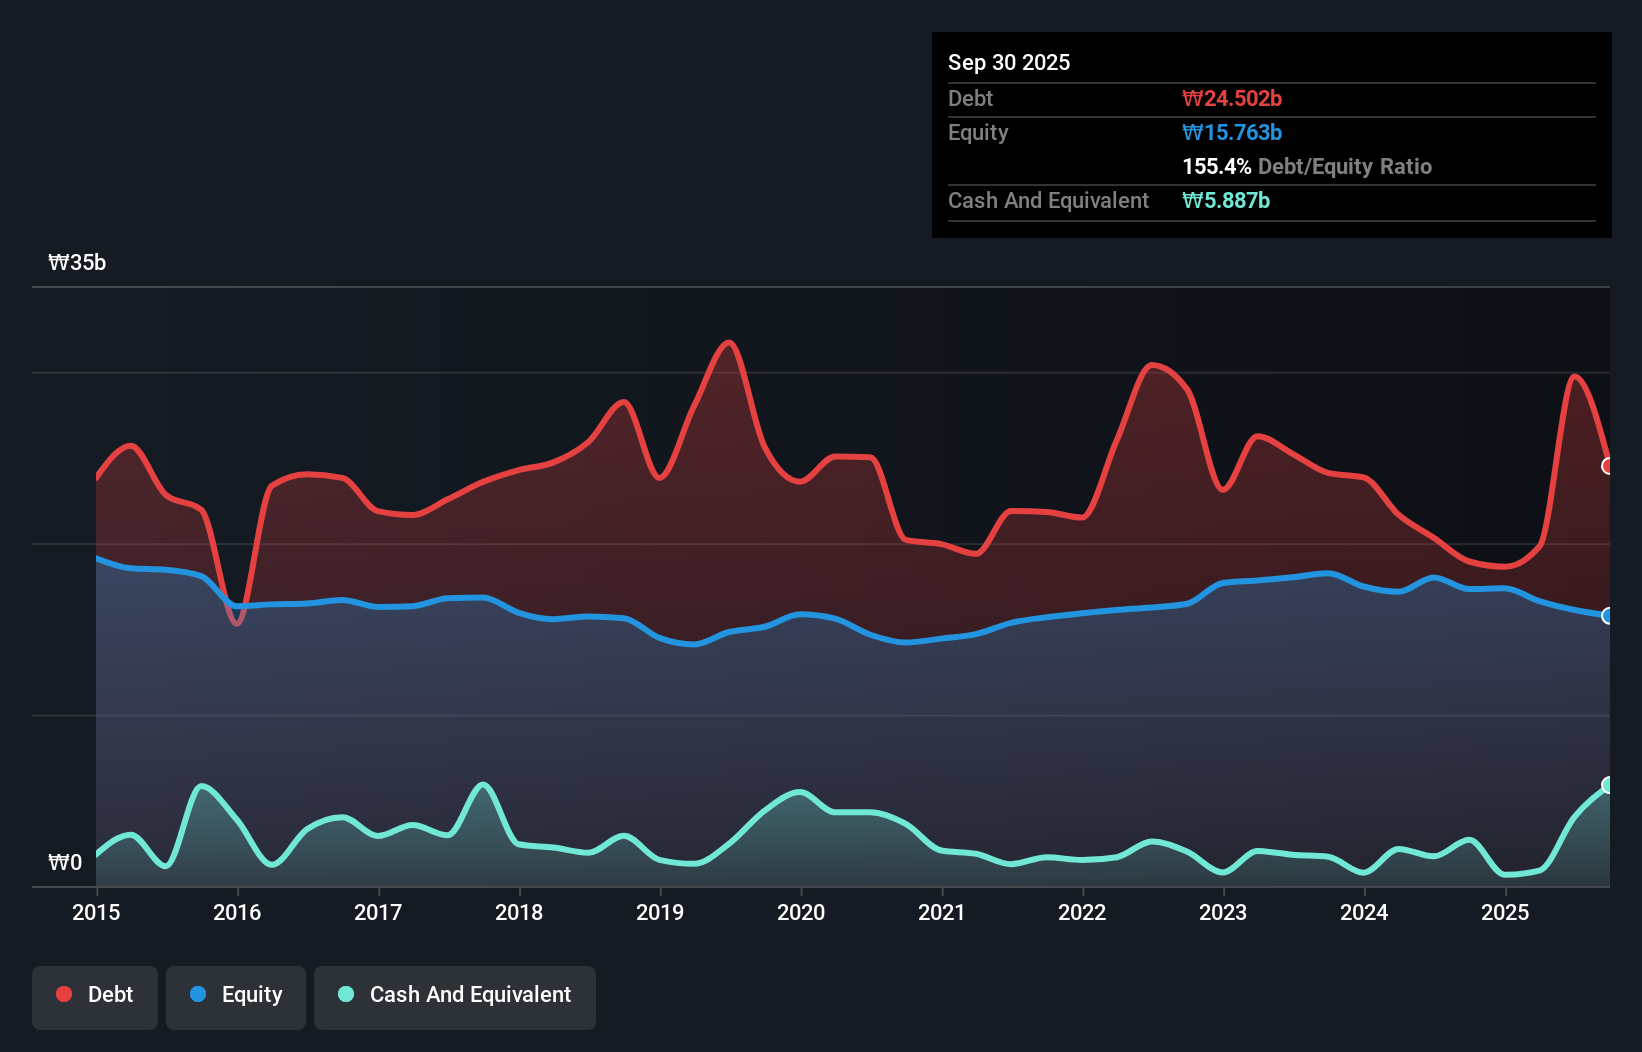This screenshot has width=1642, height=1052.
Task: Click the red Debt value in the tooltip
Action: [1233, 98]
